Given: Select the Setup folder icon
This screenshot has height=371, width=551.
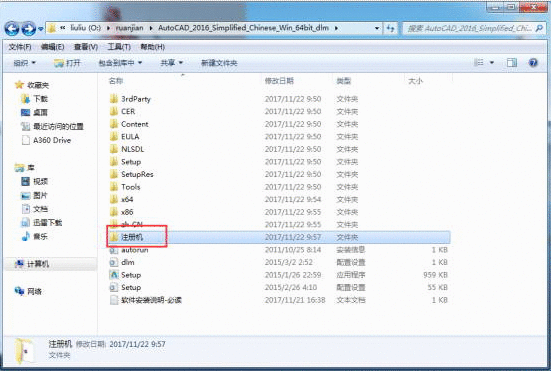Looking at the screenshot, I should pyautogui.click(x=114, y=162).
